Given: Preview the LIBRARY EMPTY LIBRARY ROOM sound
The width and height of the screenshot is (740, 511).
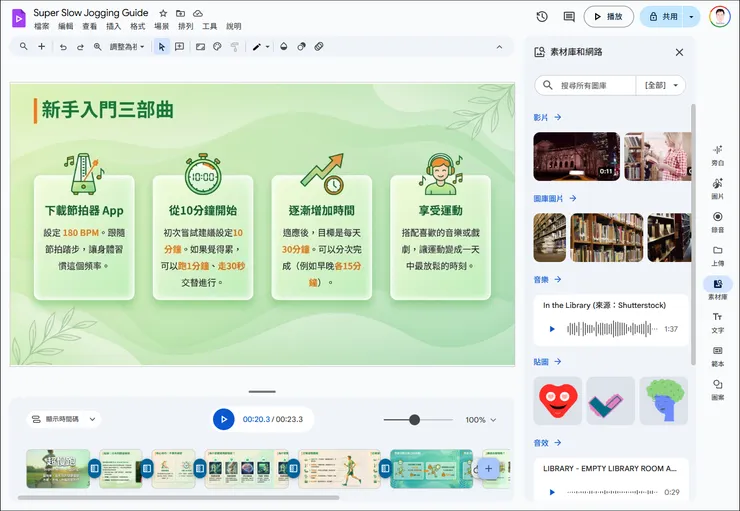Looking at the screenshot, I should click(552, 492).
